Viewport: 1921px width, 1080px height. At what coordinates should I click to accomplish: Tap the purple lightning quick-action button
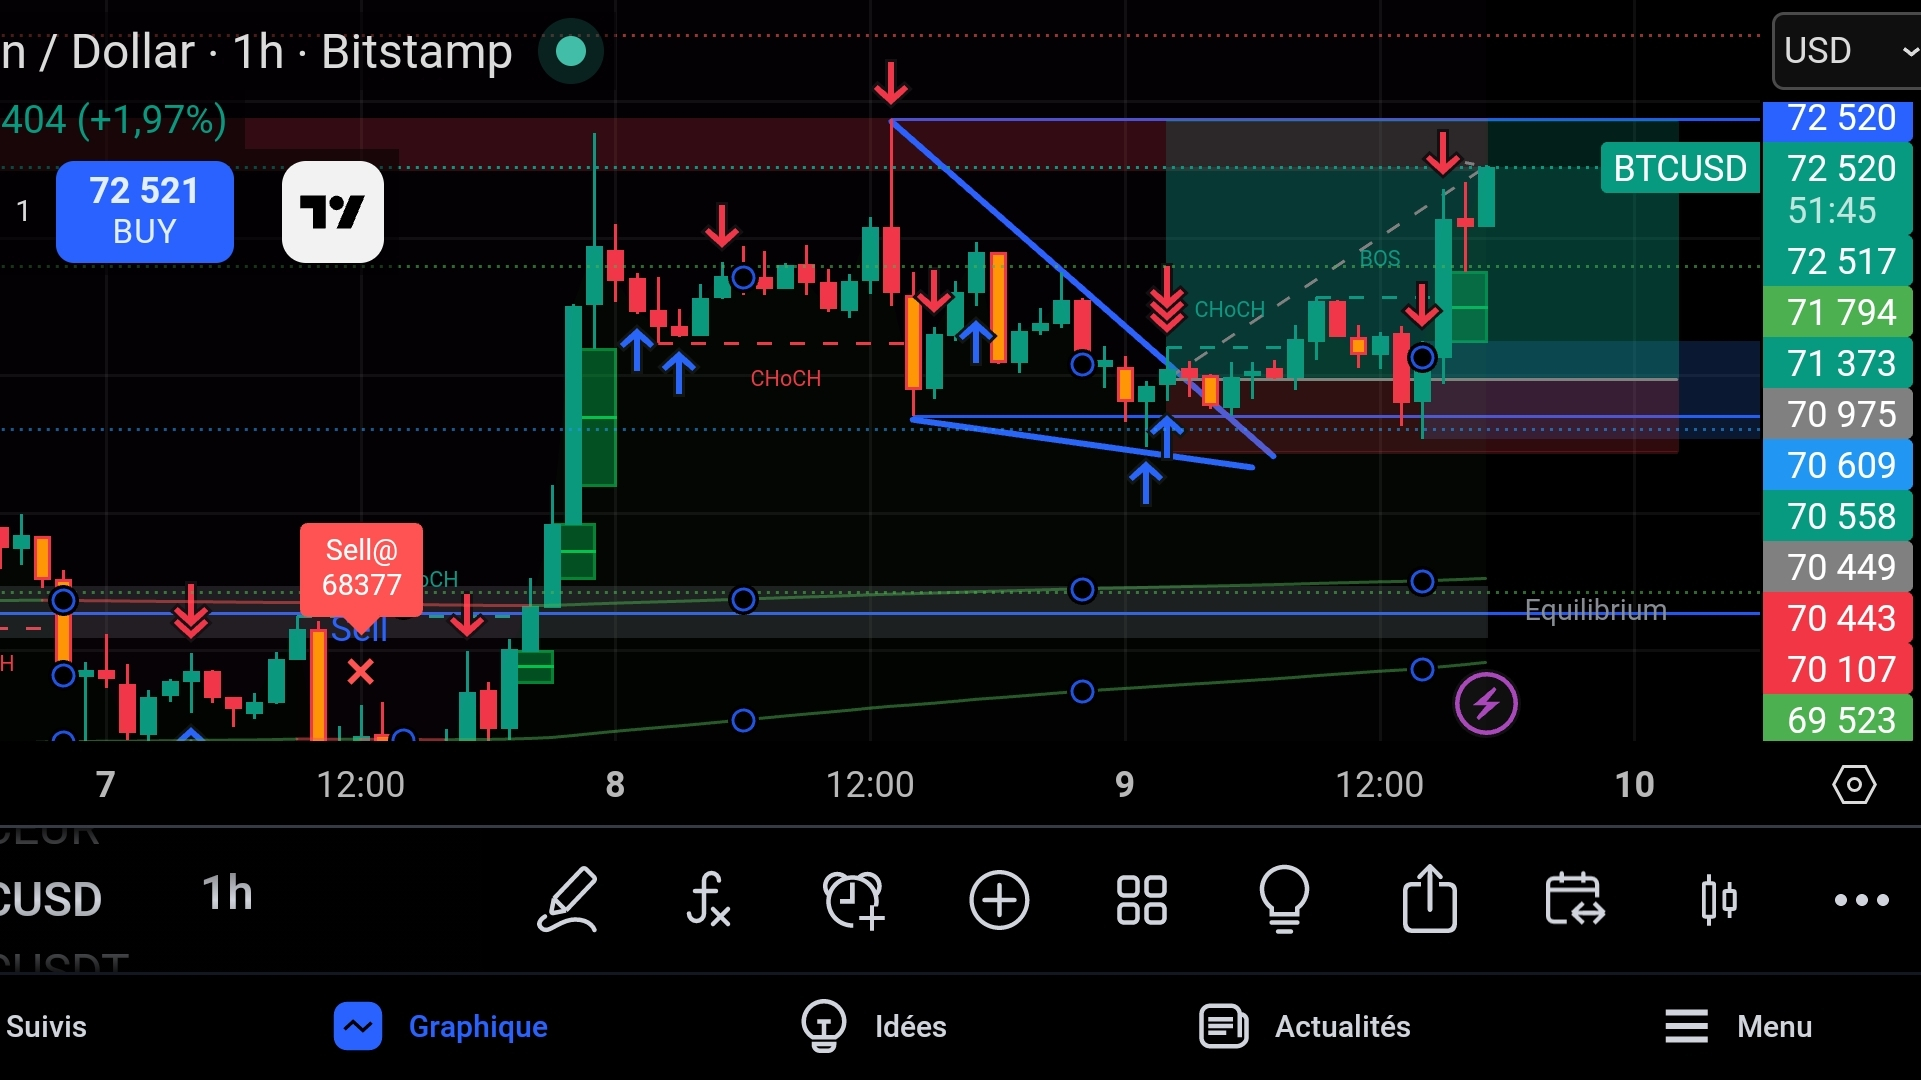[x=1485, y=704]
